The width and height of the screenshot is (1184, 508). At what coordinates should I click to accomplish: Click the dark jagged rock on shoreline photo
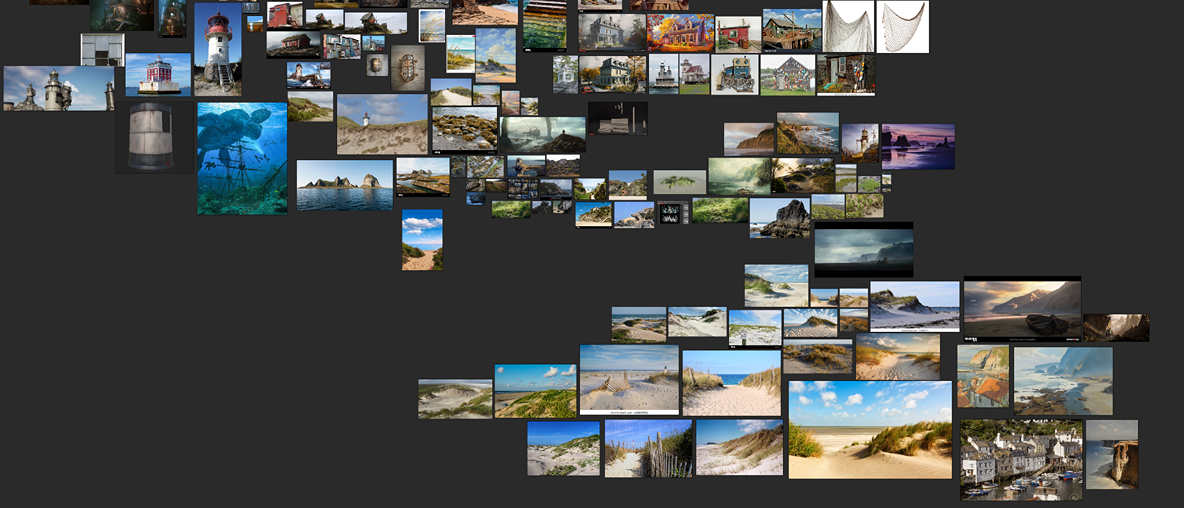click(x=780, y=218)
